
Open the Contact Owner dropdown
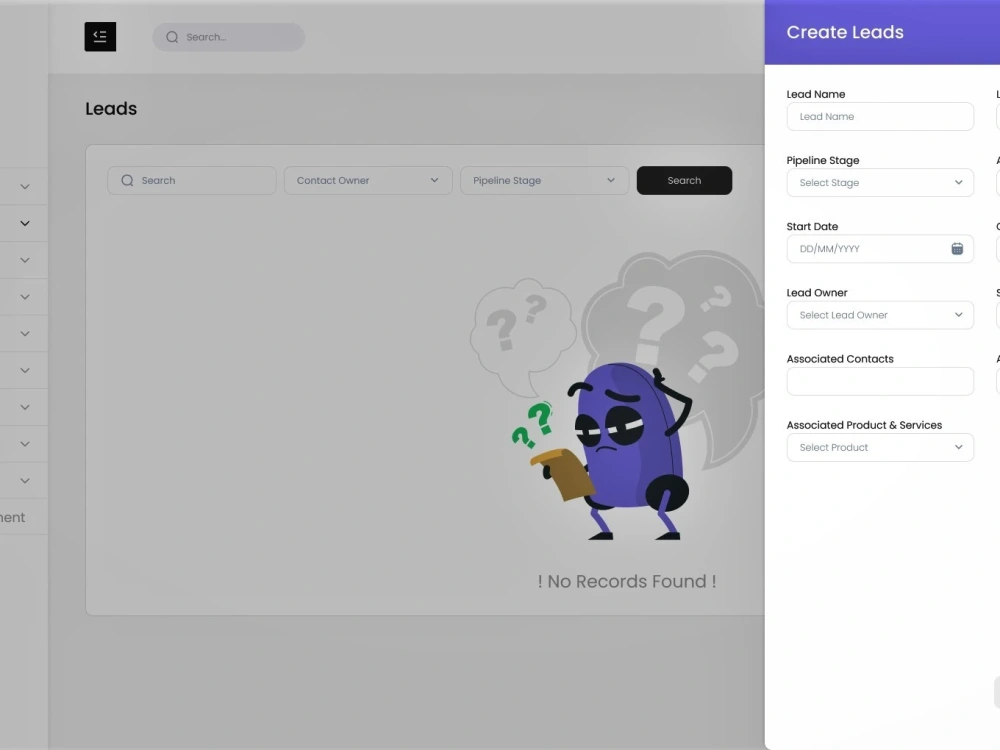[x=368, y=180]
